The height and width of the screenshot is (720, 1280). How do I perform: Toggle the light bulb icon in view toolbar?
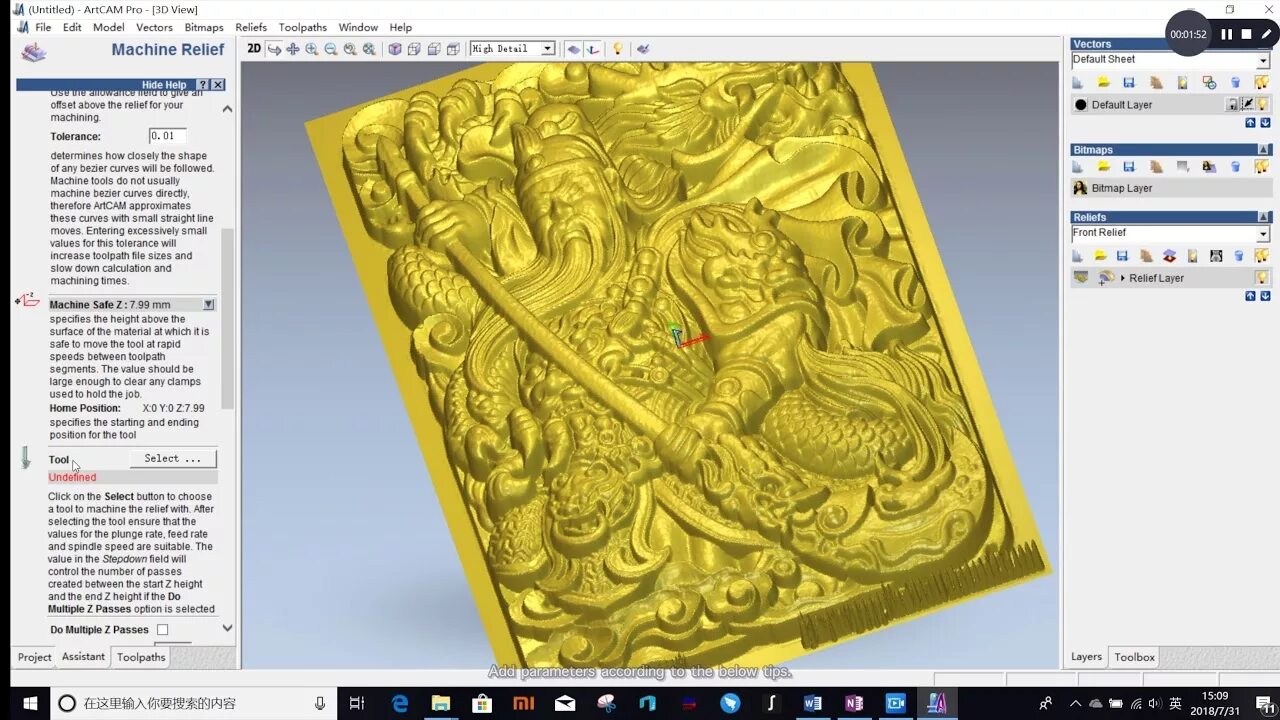pos(618,49)
